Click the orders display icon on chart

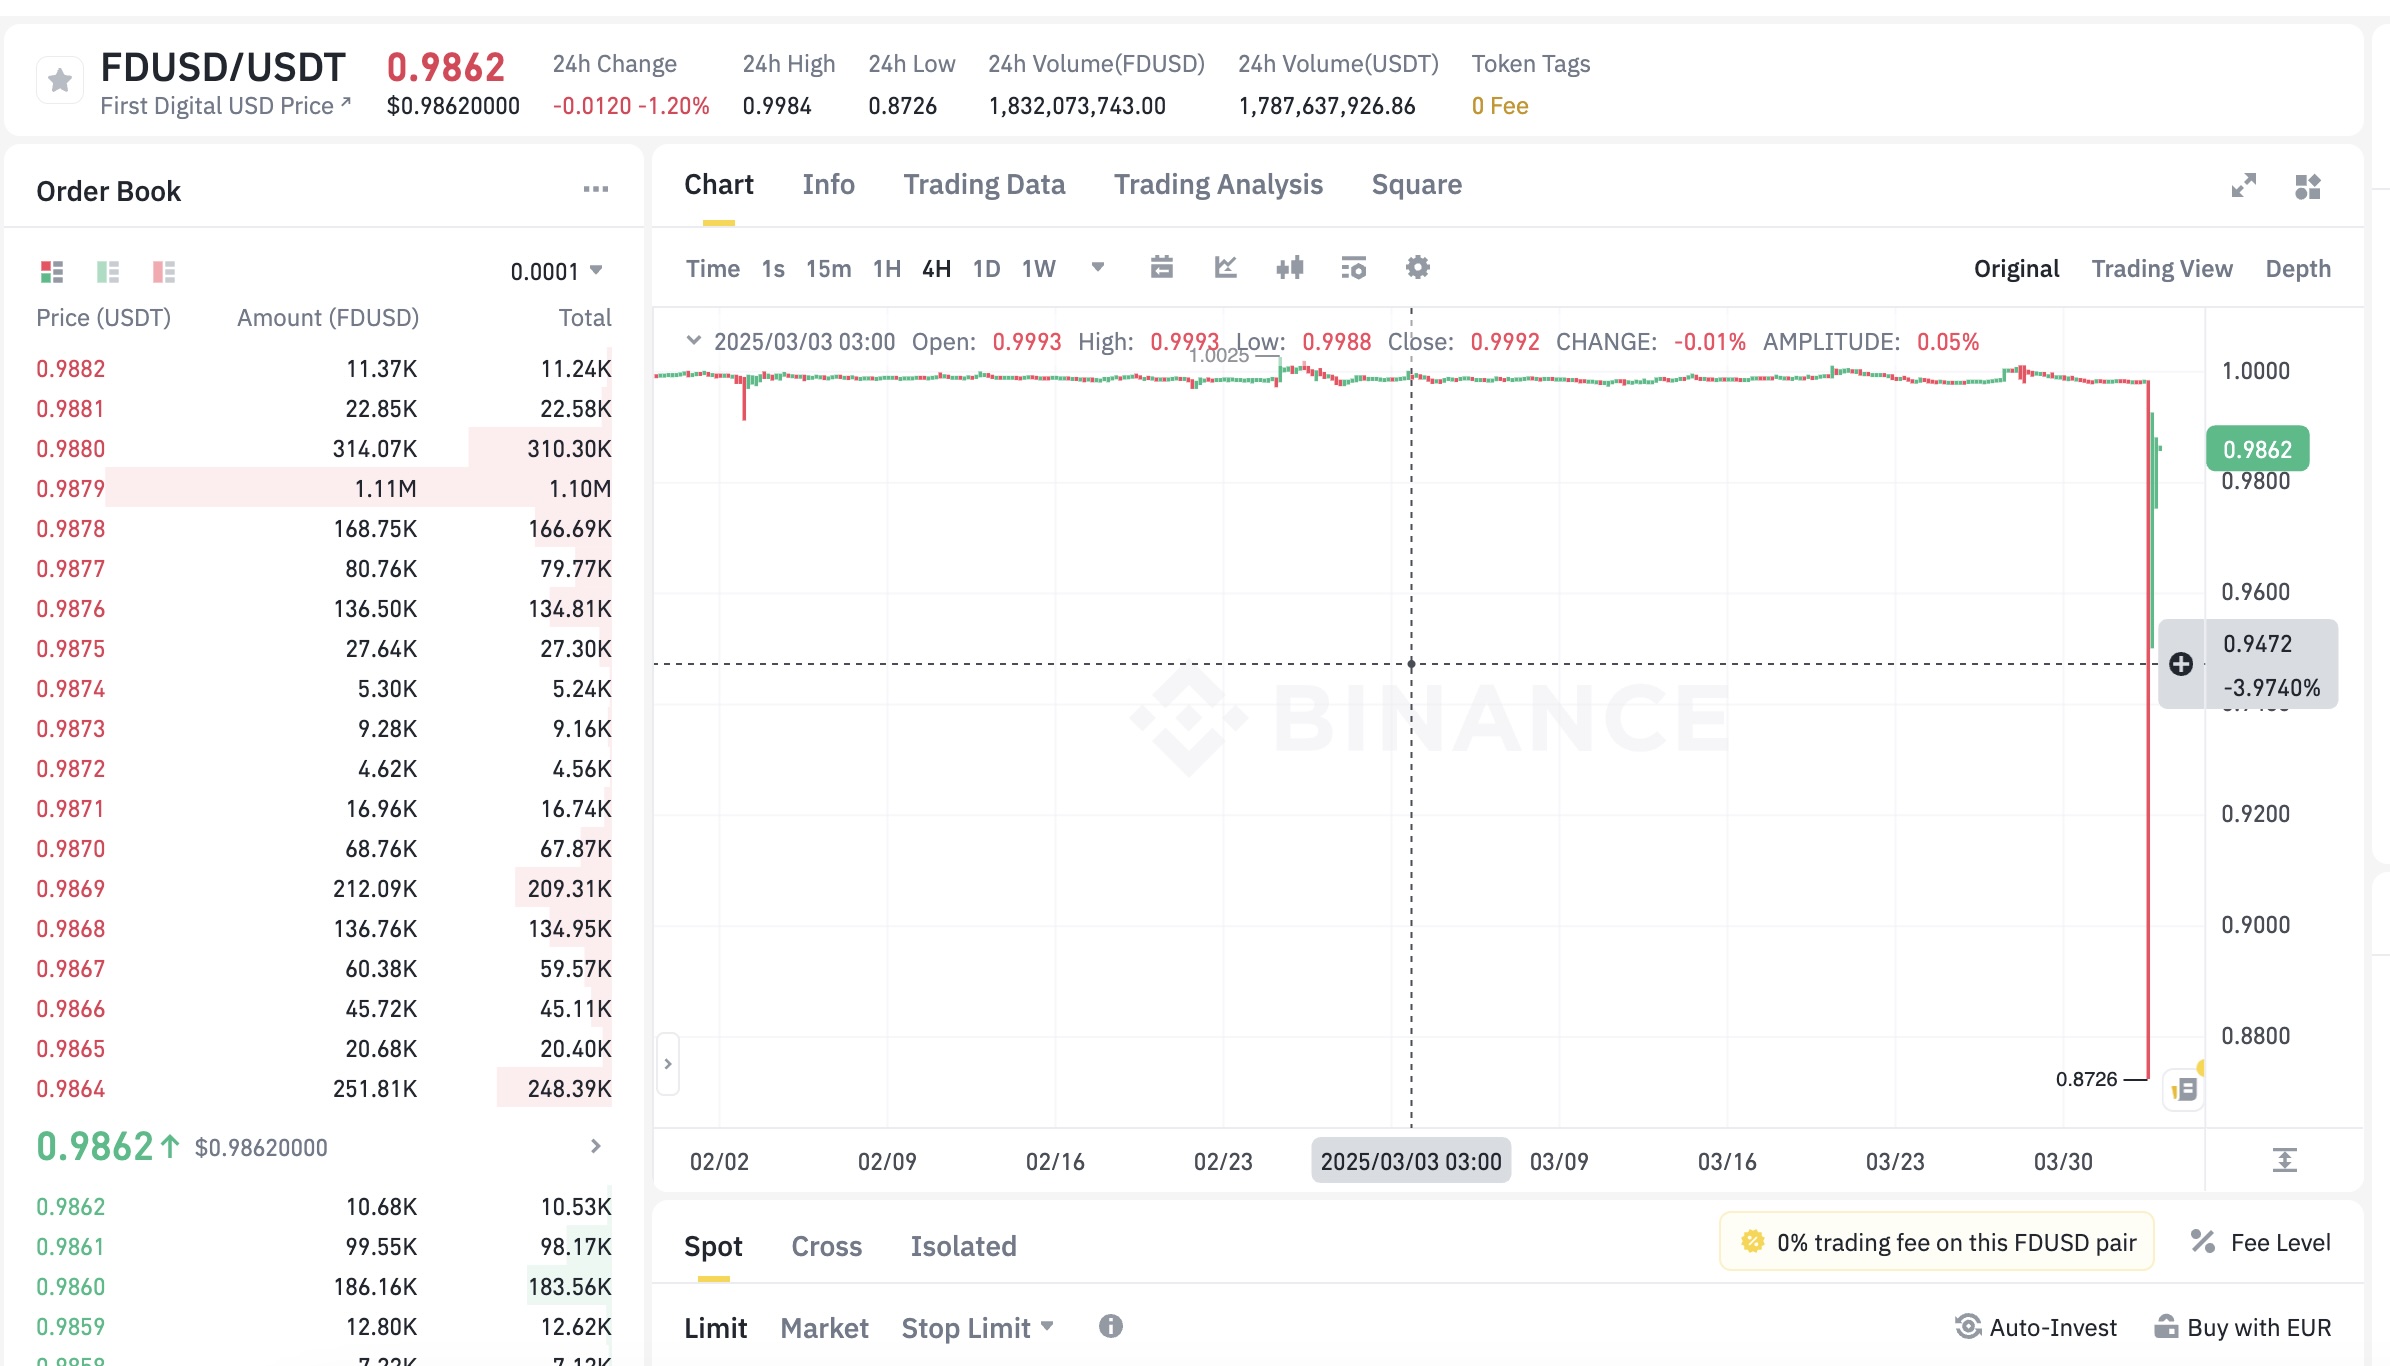coord(2185,1089)
